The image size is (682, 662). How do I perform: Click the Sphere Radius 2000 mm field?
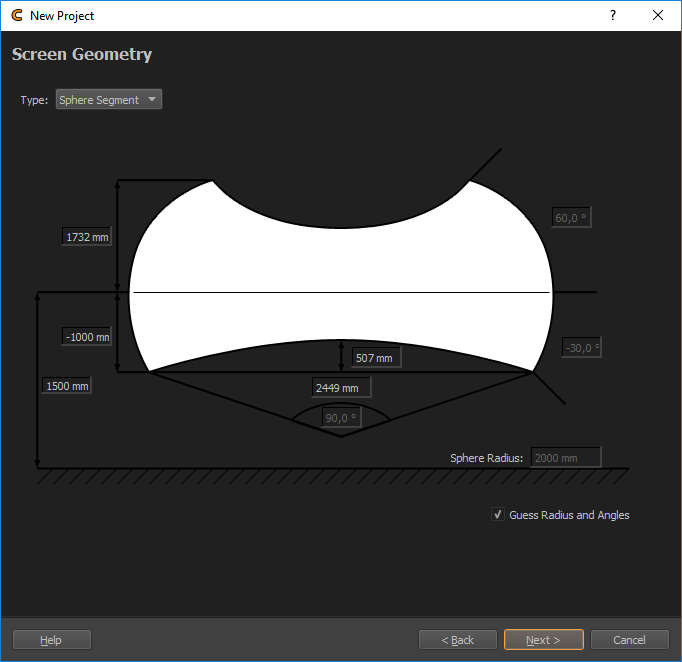point(565,458)
